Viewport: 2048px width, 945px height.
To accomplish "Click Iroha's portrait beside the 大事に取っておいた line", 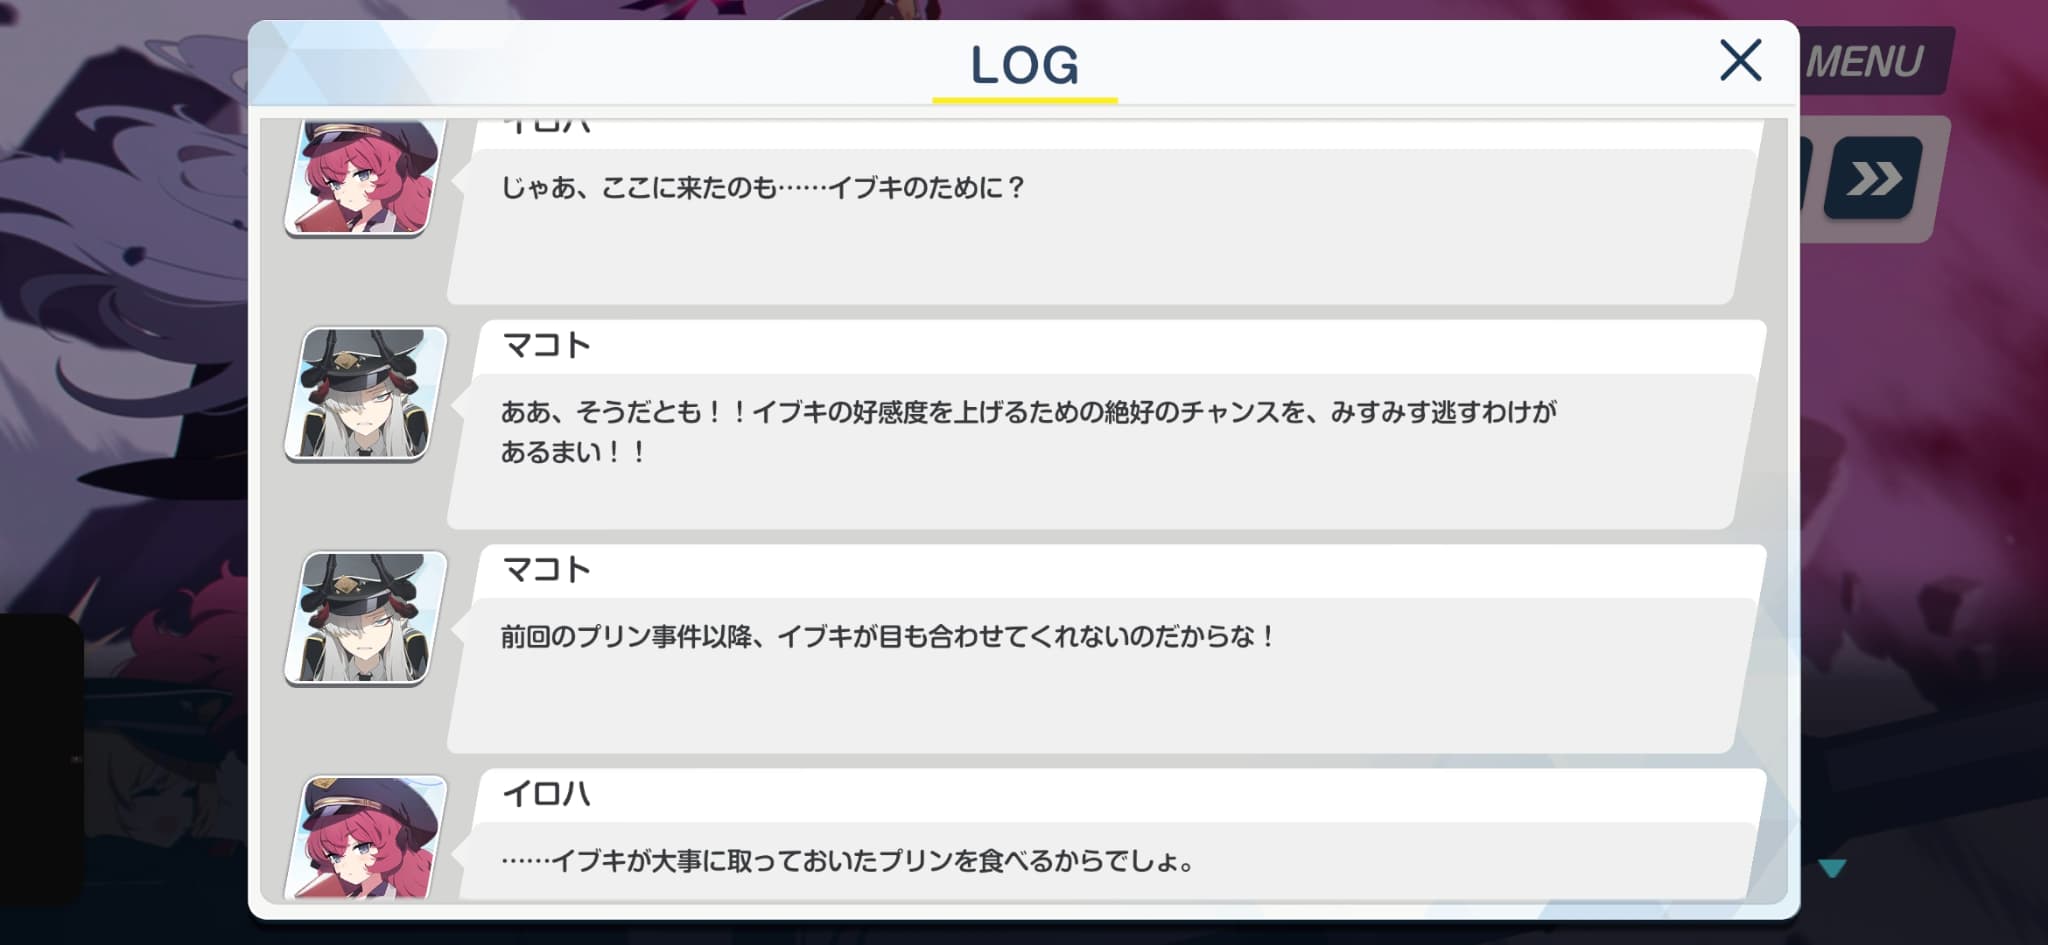I will [x=367, y=838].
